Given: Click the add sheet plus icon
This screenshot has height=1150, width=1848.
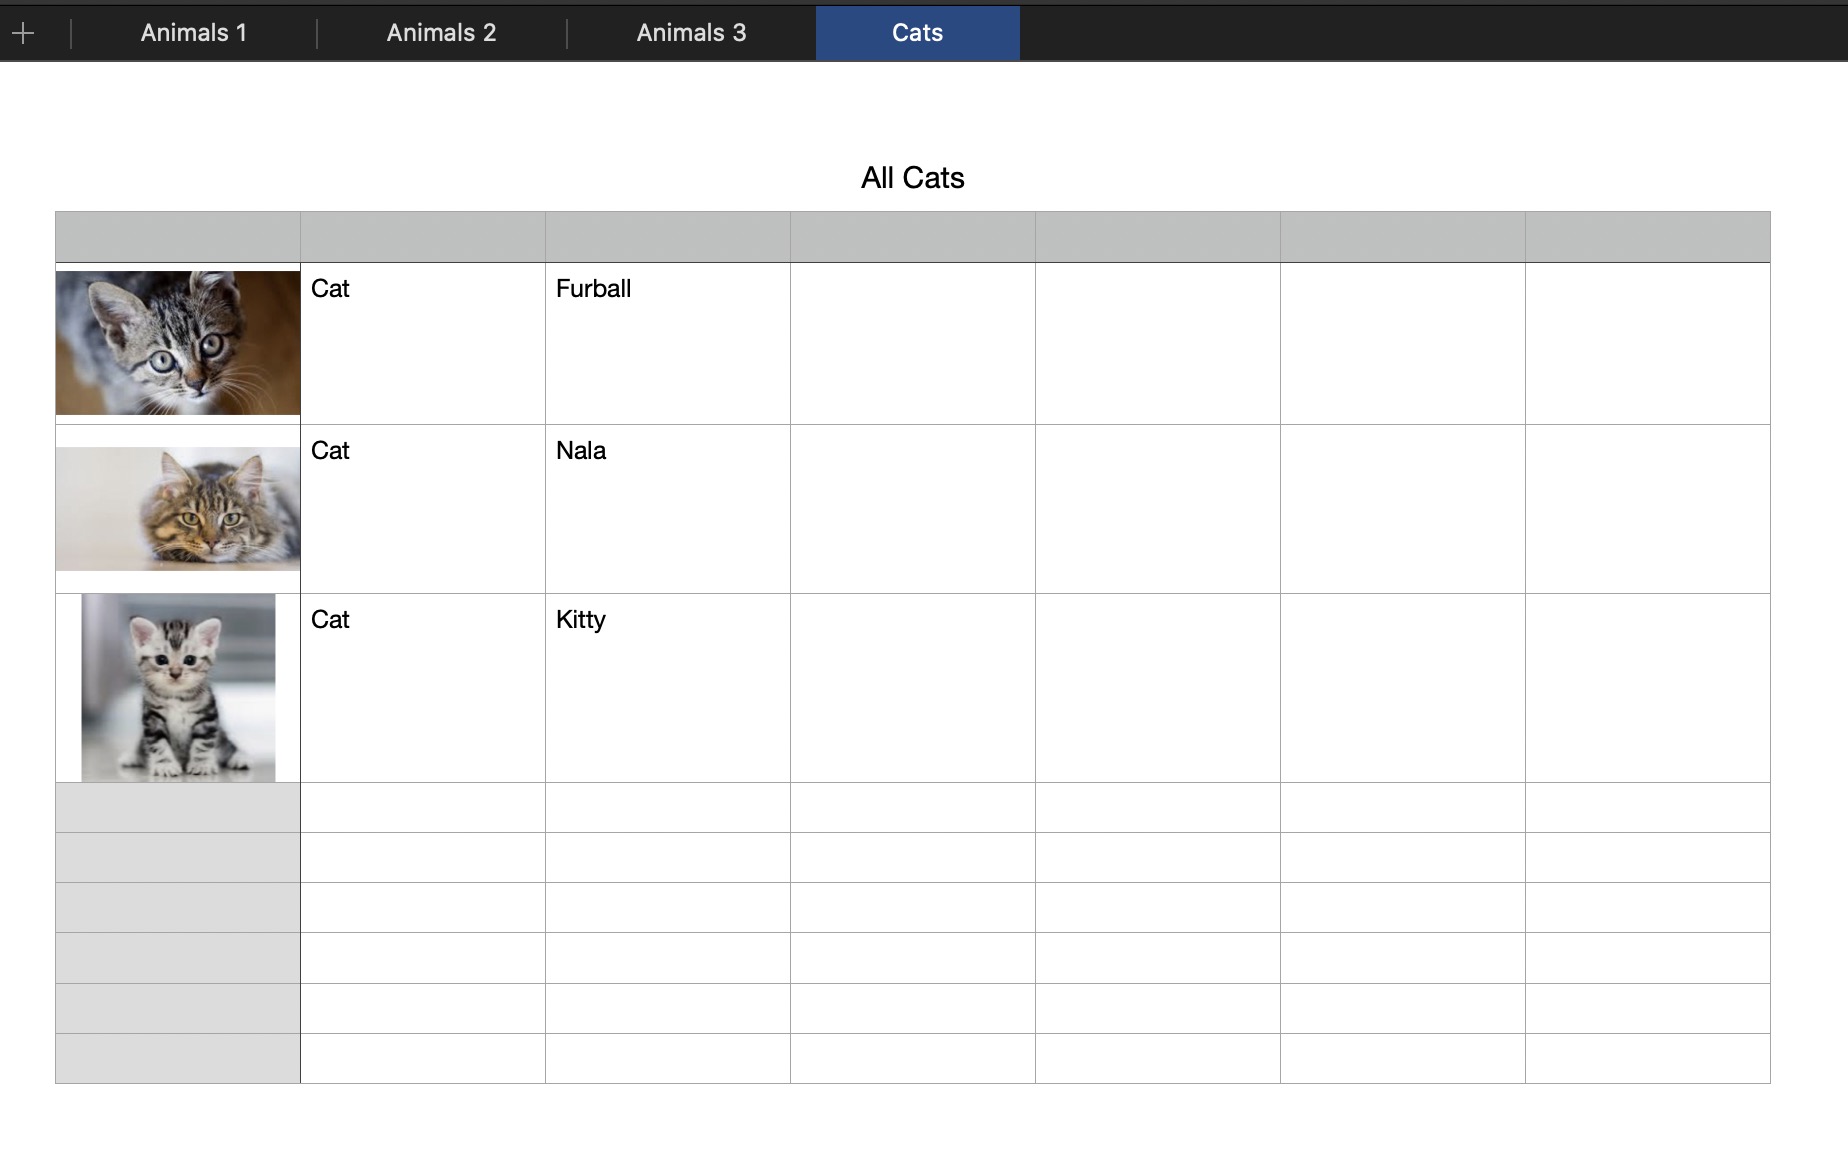Looking at the screenshot, I should (23, 33).
